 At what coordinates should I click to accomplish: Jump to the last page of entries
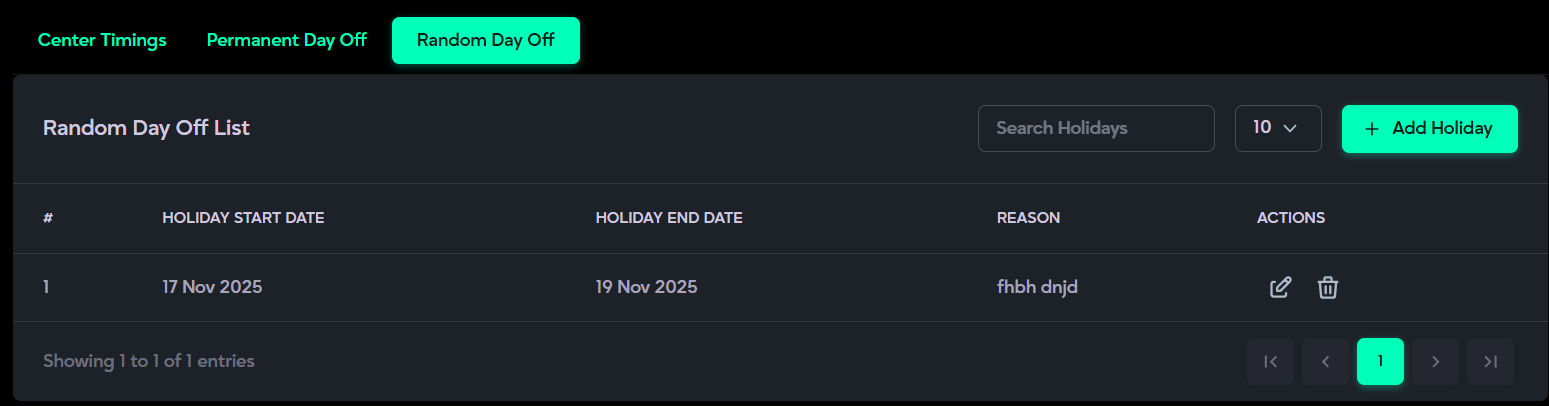click(1490, 362)
